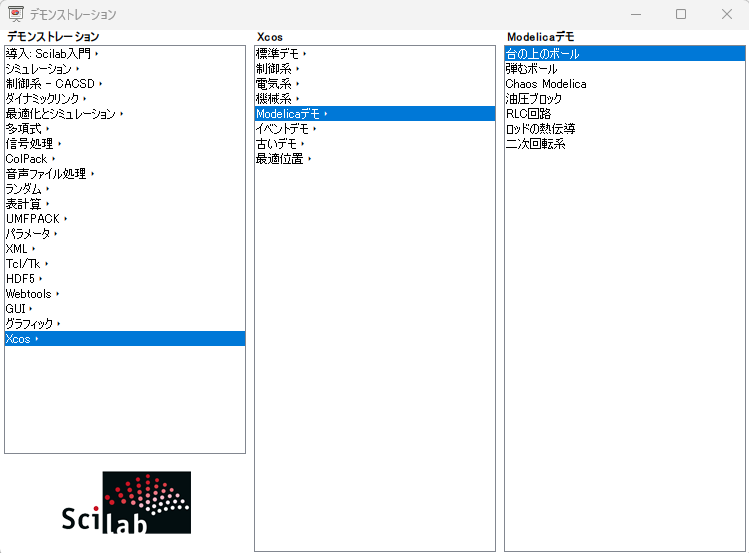Image resolution: width=749 pixels, height=553 pixels.
Task: Run the 弾むボール demo
Action: coord(625,69)
